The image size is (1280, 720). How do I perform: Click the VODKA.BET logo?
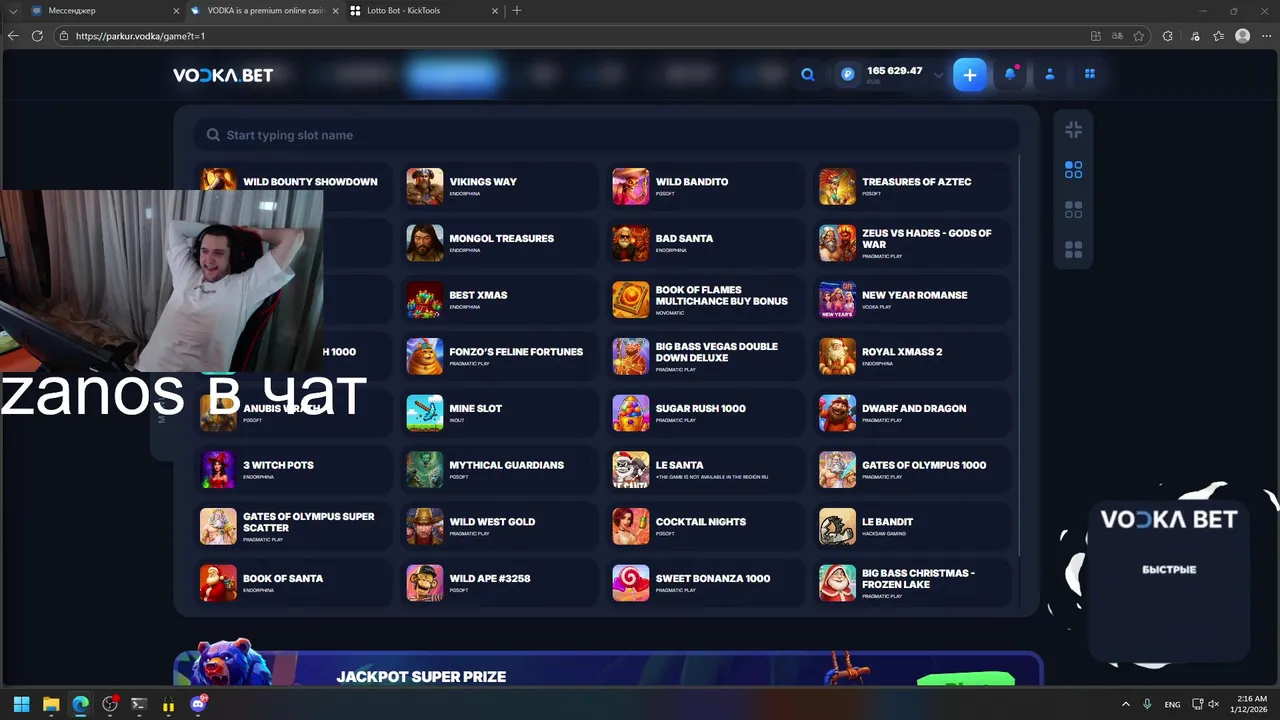click(223, 75)
